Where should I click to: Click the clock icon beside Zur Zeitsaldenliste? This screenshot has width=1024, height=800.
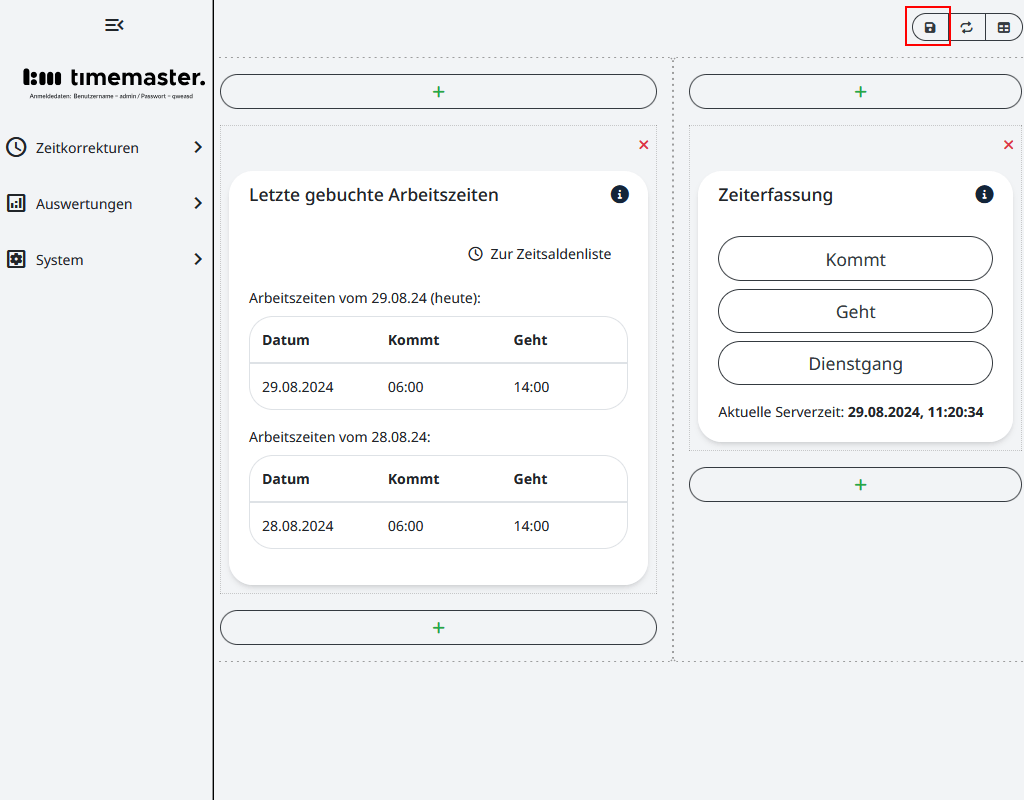click(475, 253)
